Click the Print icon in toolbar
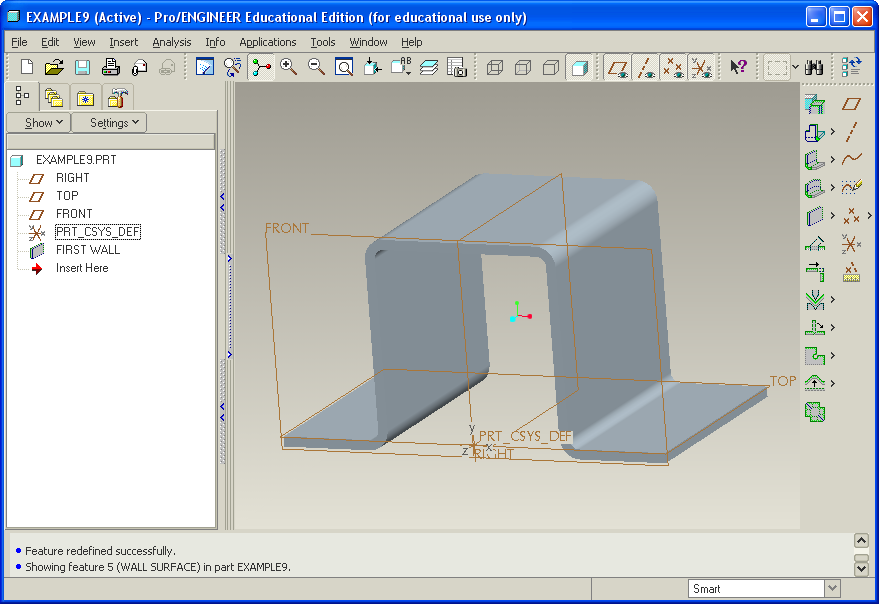Image resolution: width=879 pixels, height=604 pixels. [x=111, y=67]
